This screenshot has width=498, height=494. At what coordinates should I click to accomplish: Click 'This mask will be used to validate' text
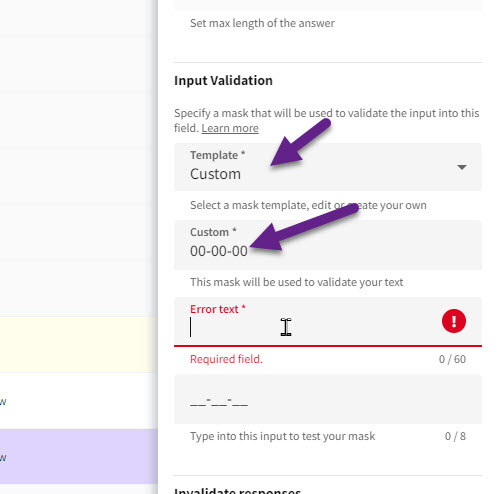point(296,282)
